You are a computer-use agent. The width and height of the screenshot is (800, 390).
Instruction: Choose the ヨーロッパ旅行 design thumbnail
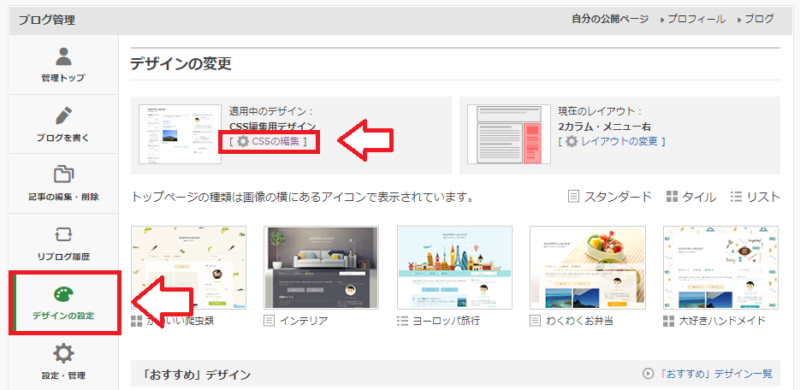[455, 268]
